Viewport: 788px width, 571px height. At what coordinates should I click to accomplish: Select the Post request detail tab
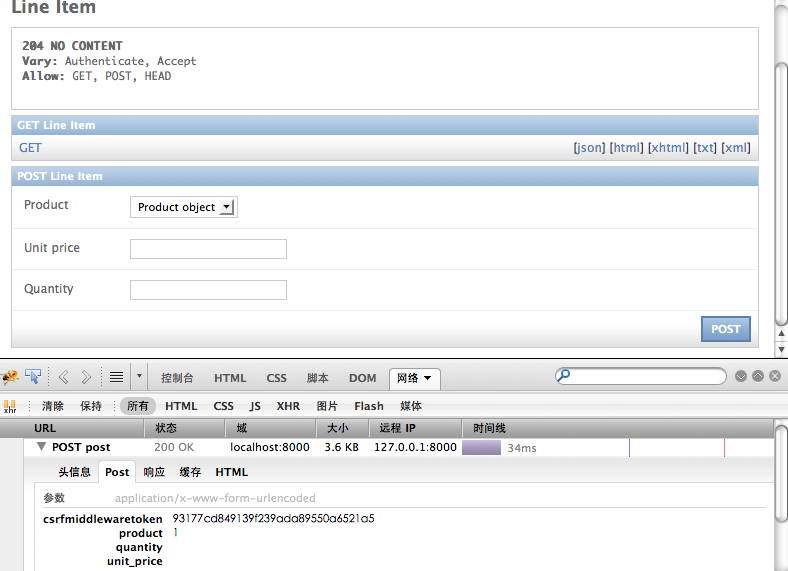coord(117,472)
